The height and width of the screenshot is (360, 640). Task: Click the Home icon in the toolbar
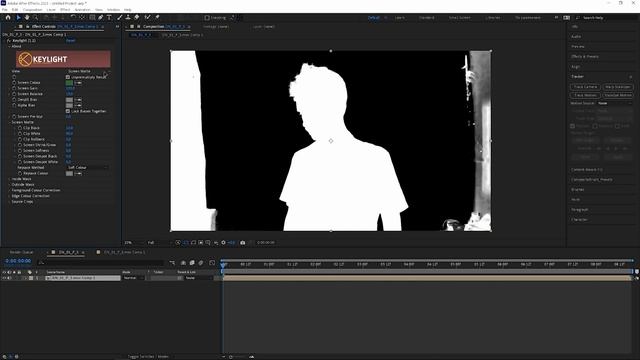click(8, 18)
